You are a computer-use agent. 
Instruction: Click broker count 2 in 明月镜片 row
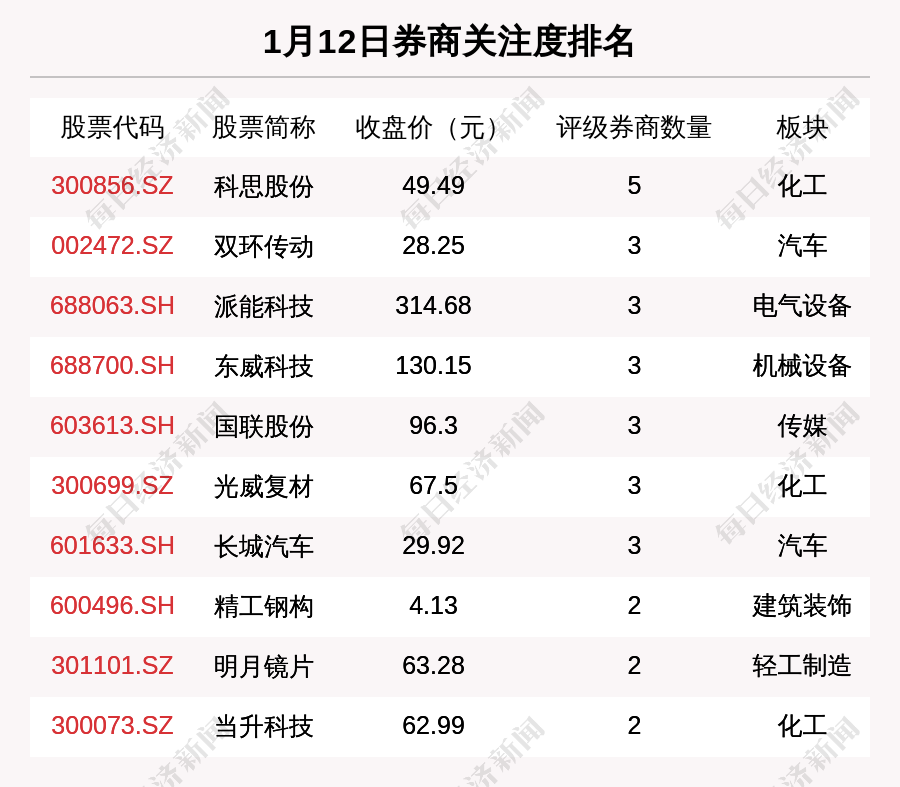tap(634, 666)
